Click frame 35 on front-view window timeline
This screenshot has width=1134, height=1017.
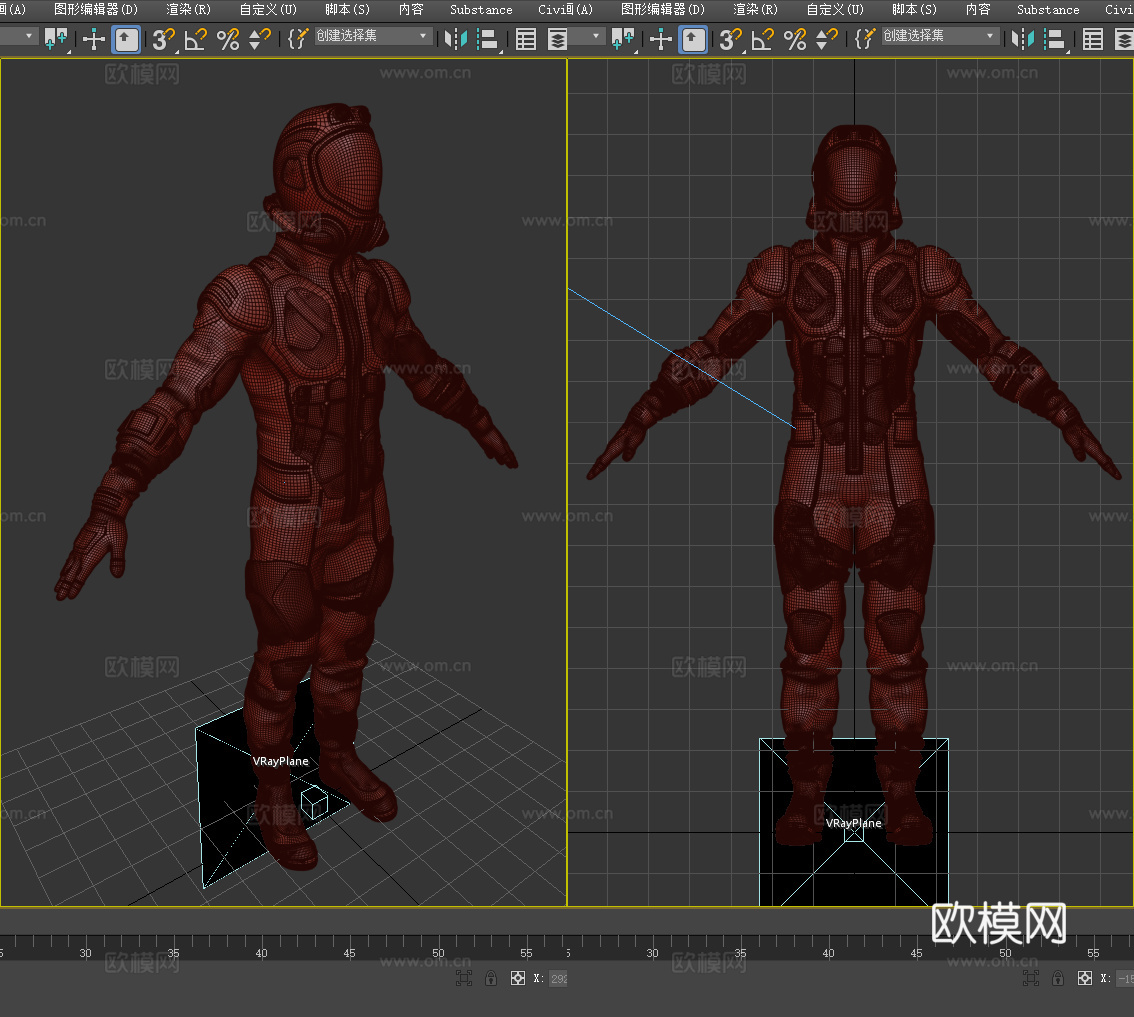(740, 953)
